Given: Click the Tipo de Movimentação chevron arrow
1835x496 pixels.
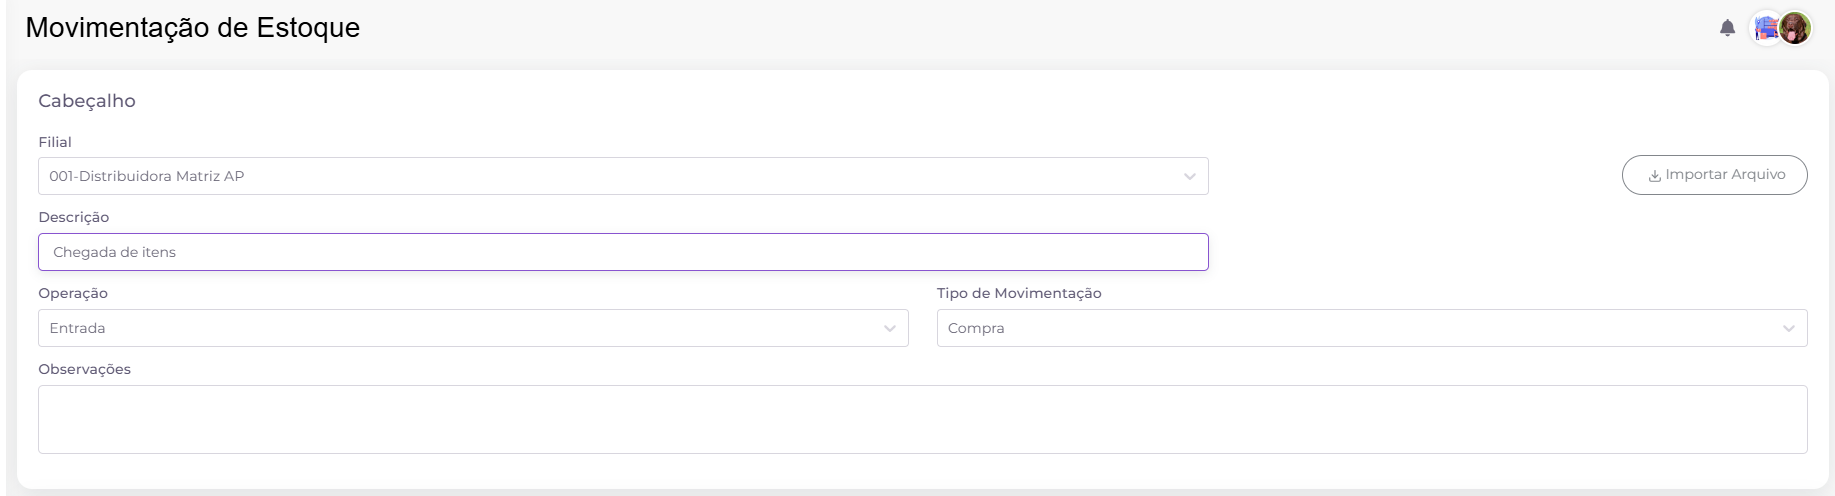Looking at the screenshot, I should point(1788,329).
